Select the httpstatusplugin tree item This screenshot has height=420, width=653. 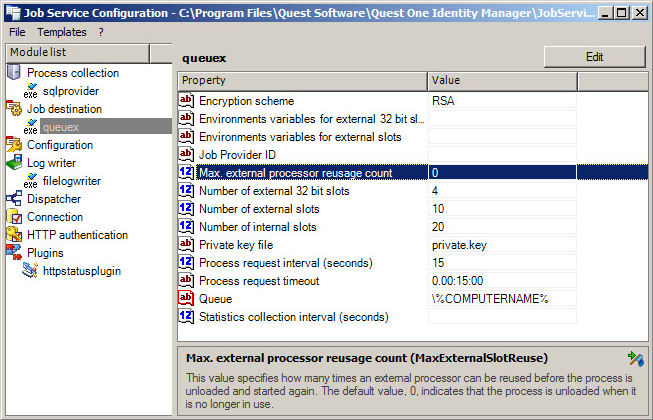[x=82, y=271]
